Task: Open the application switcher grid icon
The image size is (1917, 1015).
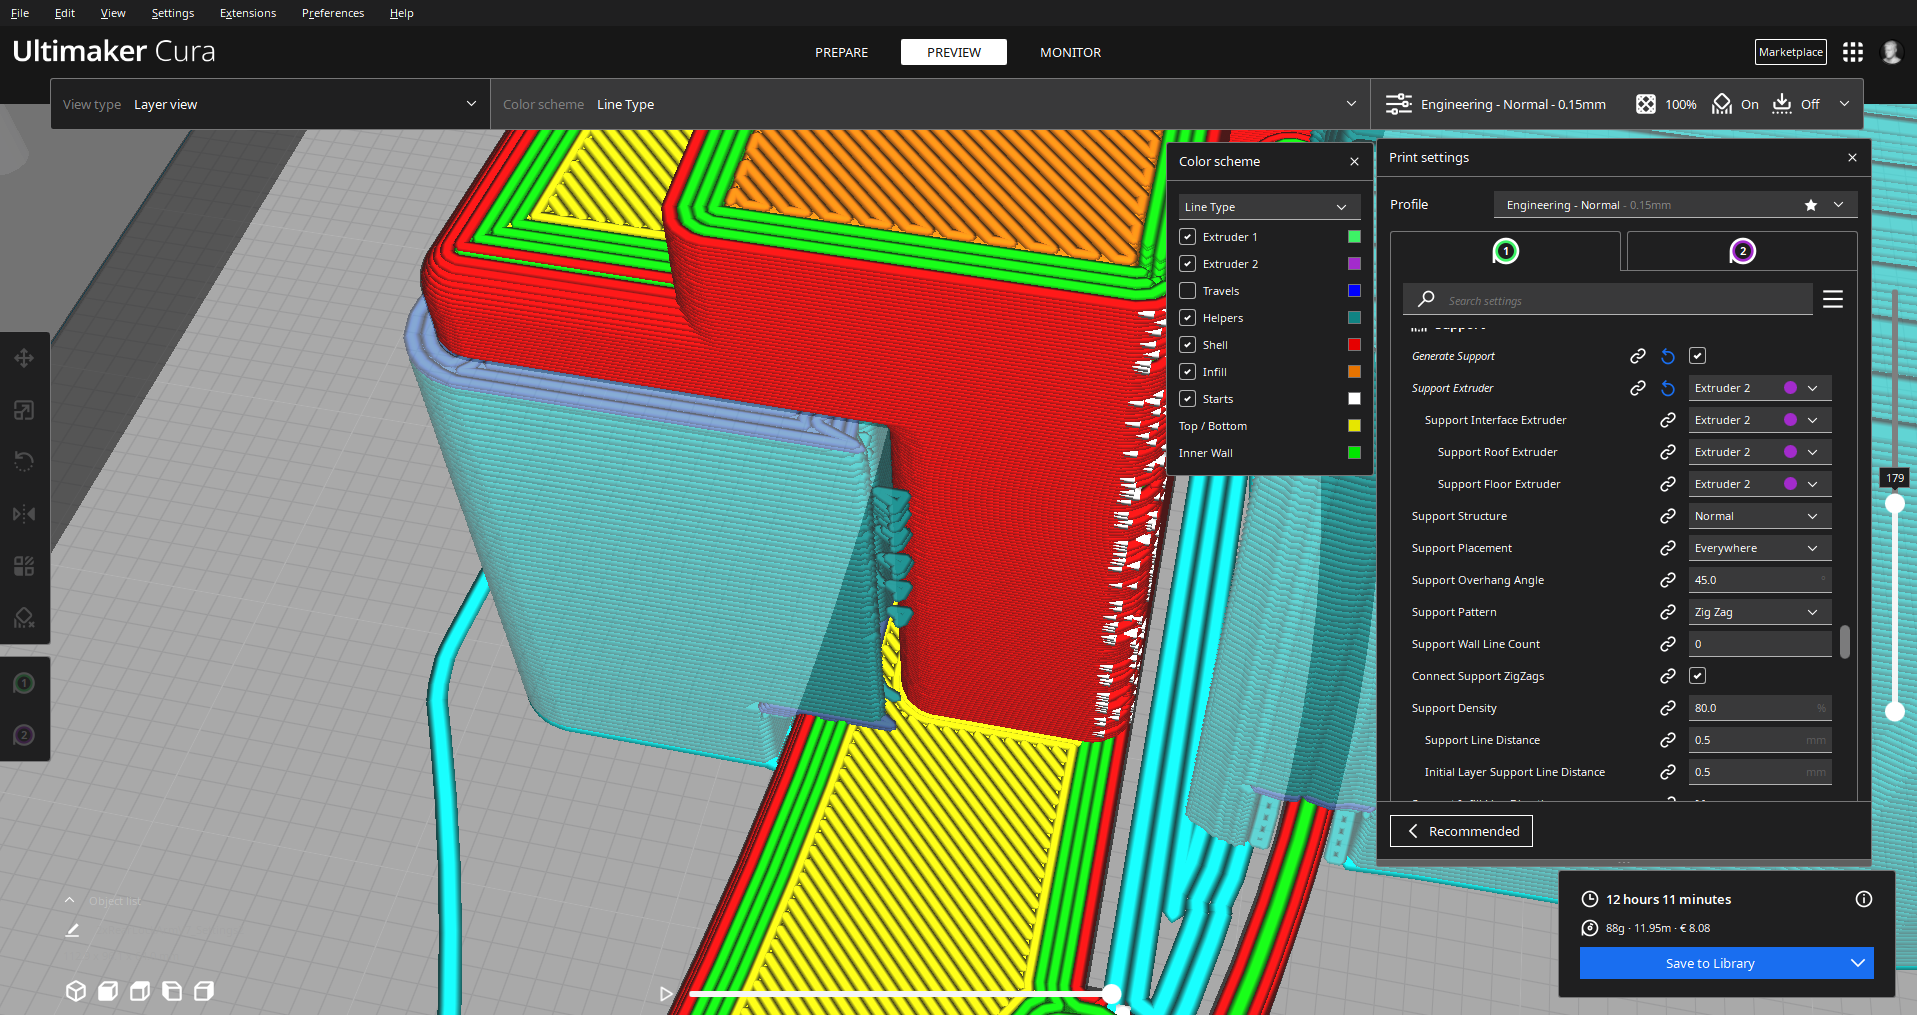Action: (x=1853, y=52)
